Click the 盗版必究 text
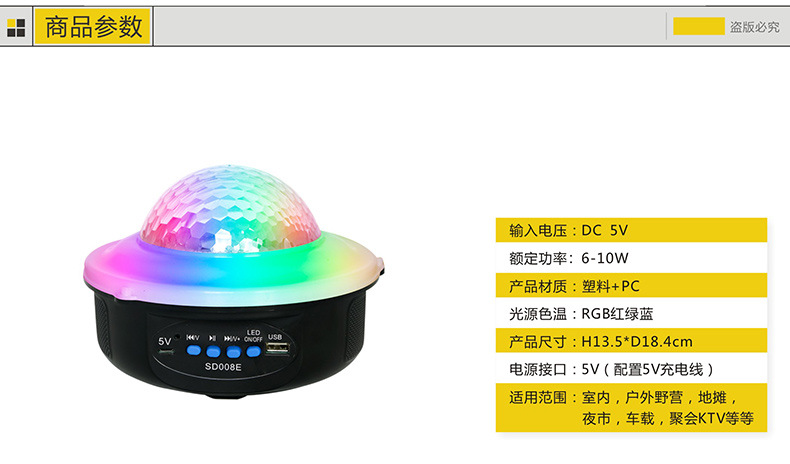This screenshot has height=464, width=790. (754, 27)
